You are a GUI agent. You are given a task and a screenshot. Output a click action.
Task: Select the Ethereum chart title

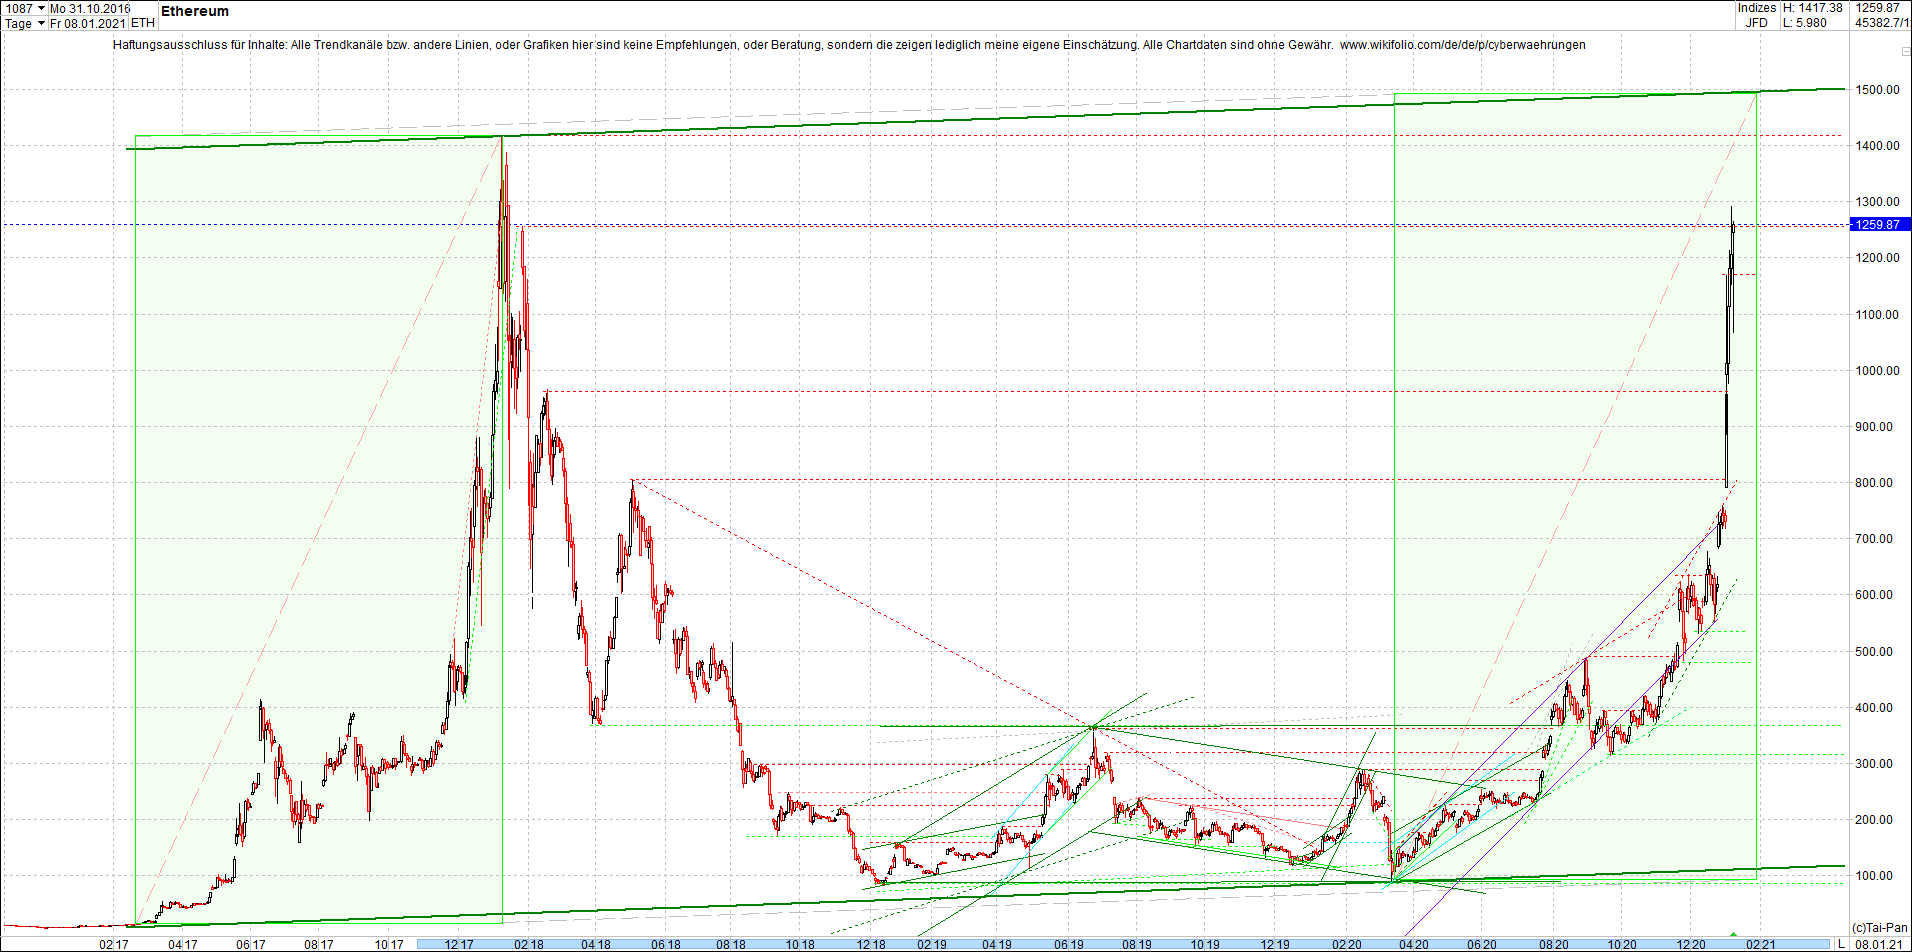pyautogui.click(x=195, y=11)
